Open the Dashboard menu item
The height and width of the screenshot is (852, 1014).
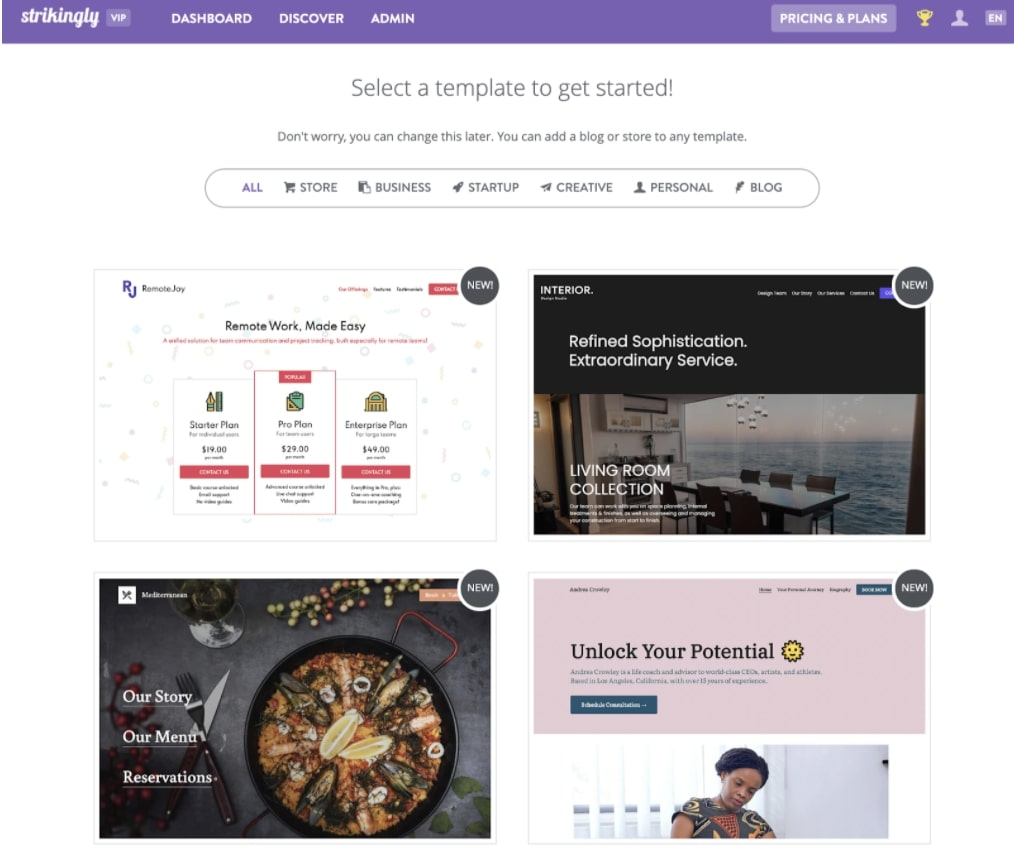[211, 19]
